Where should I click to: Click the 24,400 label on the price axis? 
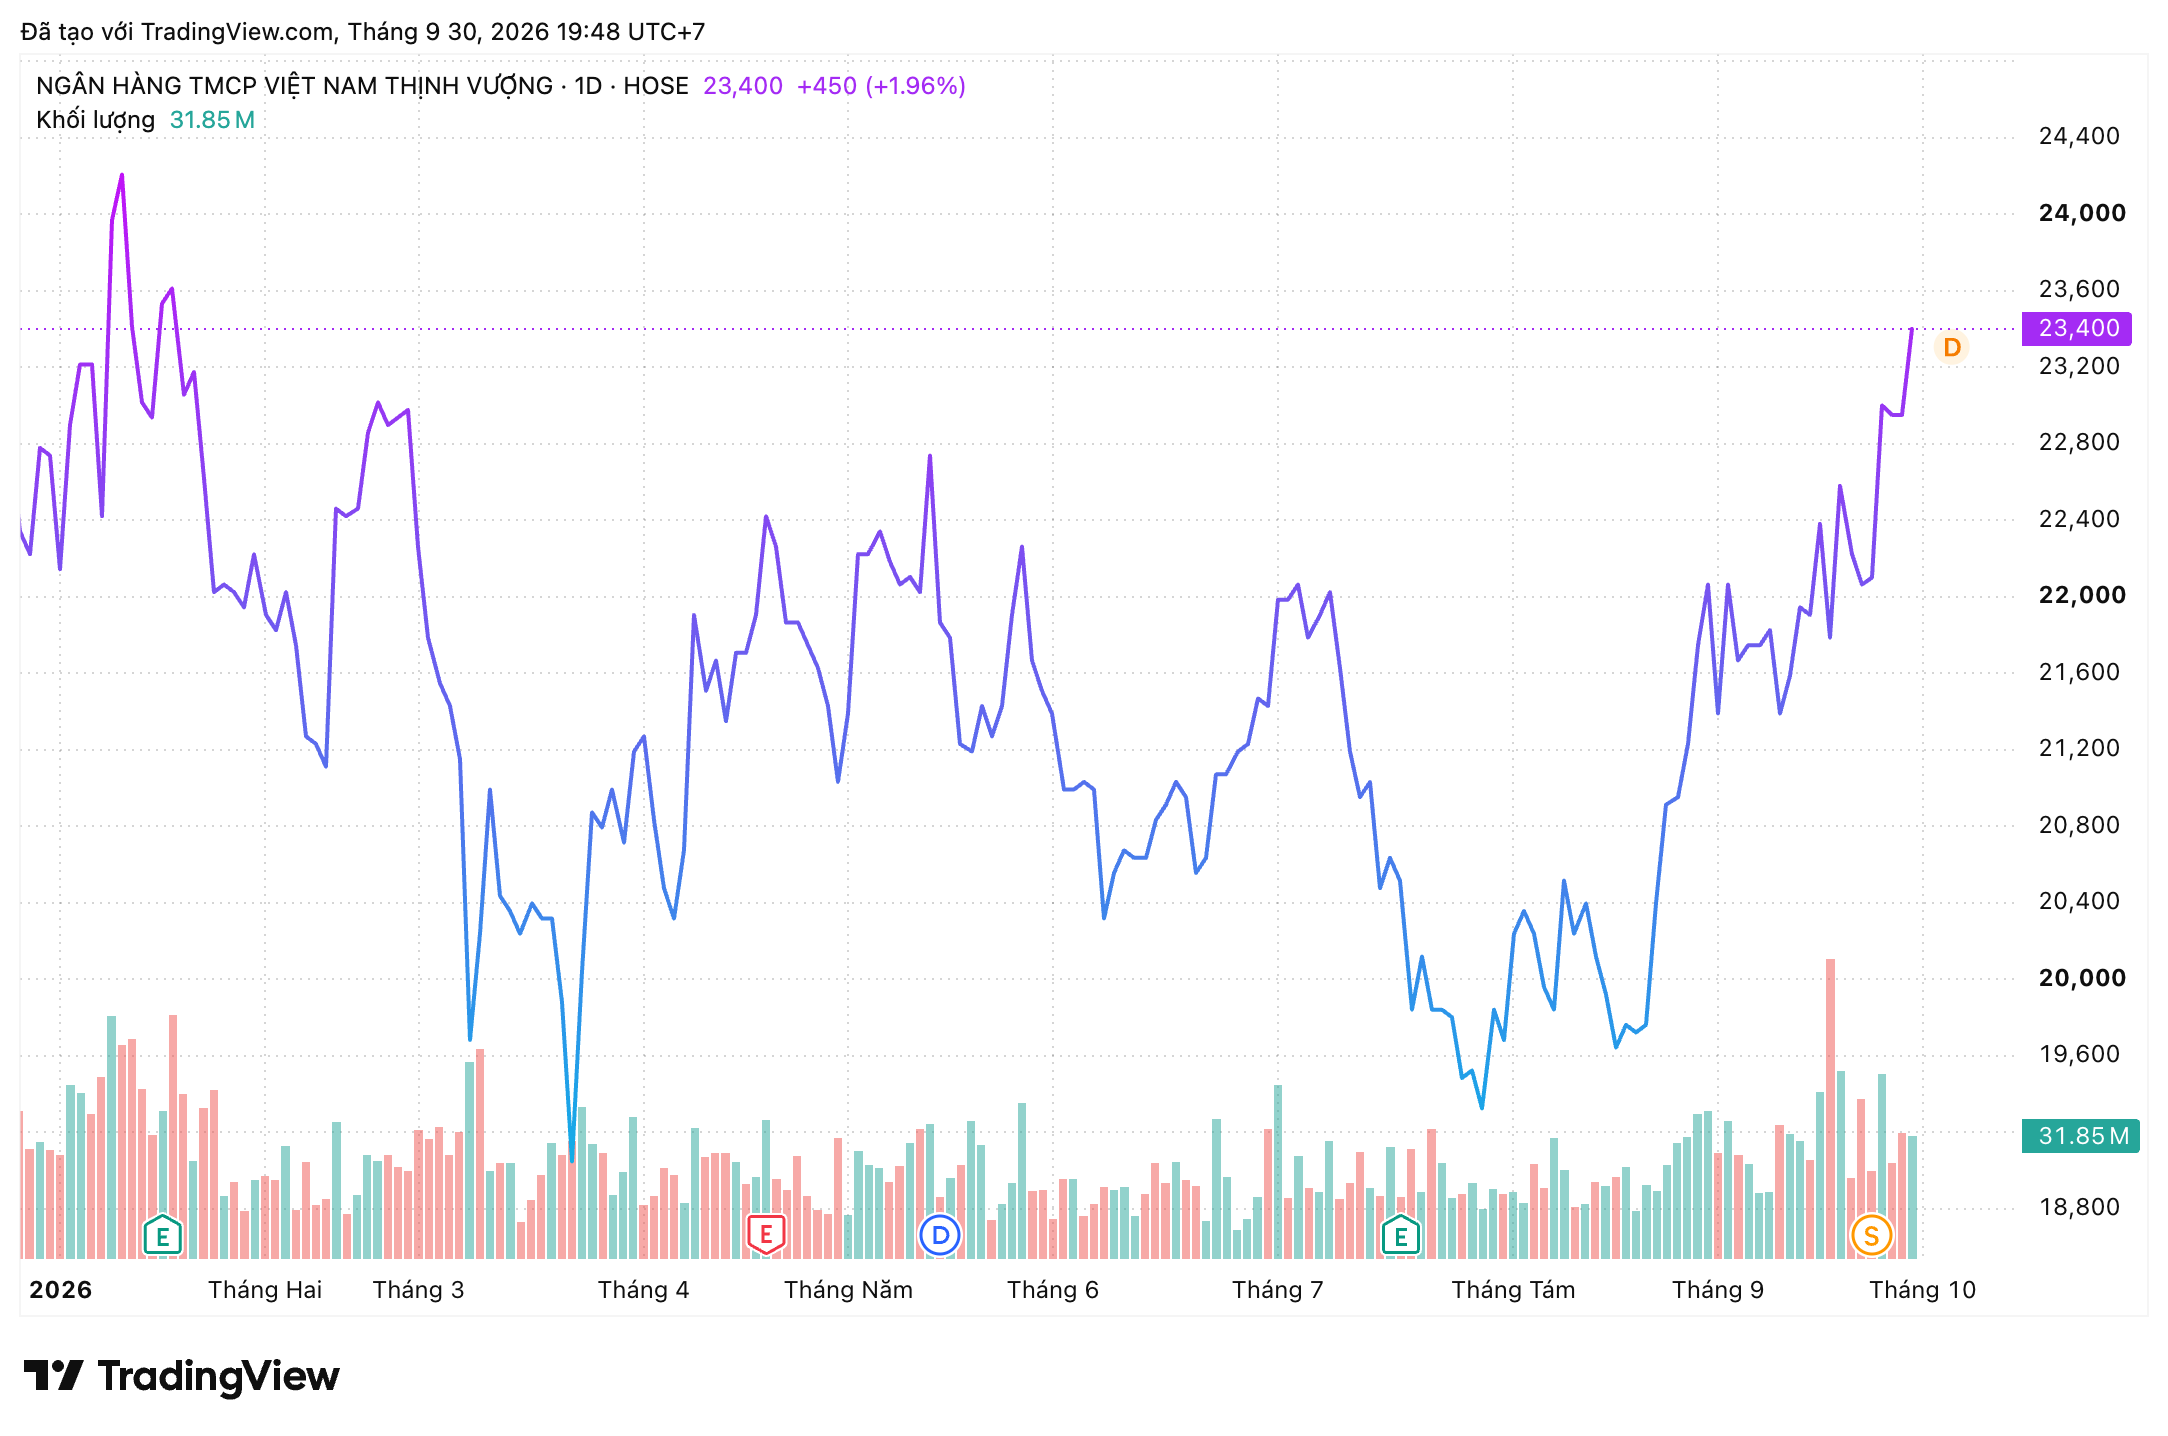pos(2079,136)
